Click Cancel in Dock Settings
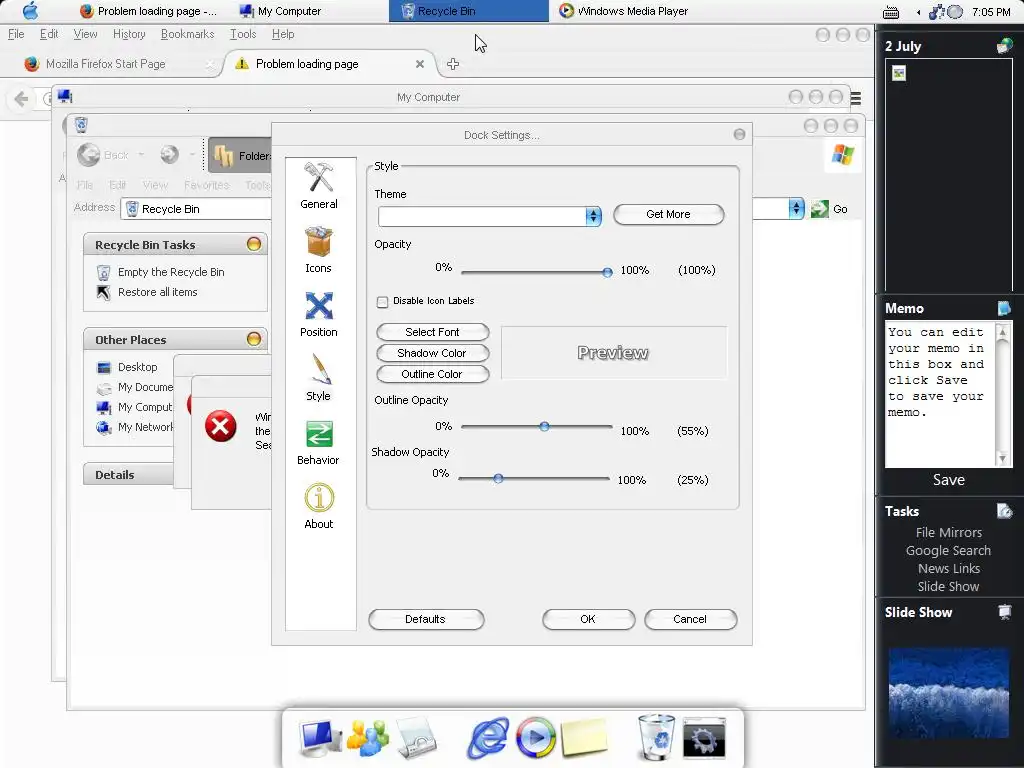 (690, 619)
